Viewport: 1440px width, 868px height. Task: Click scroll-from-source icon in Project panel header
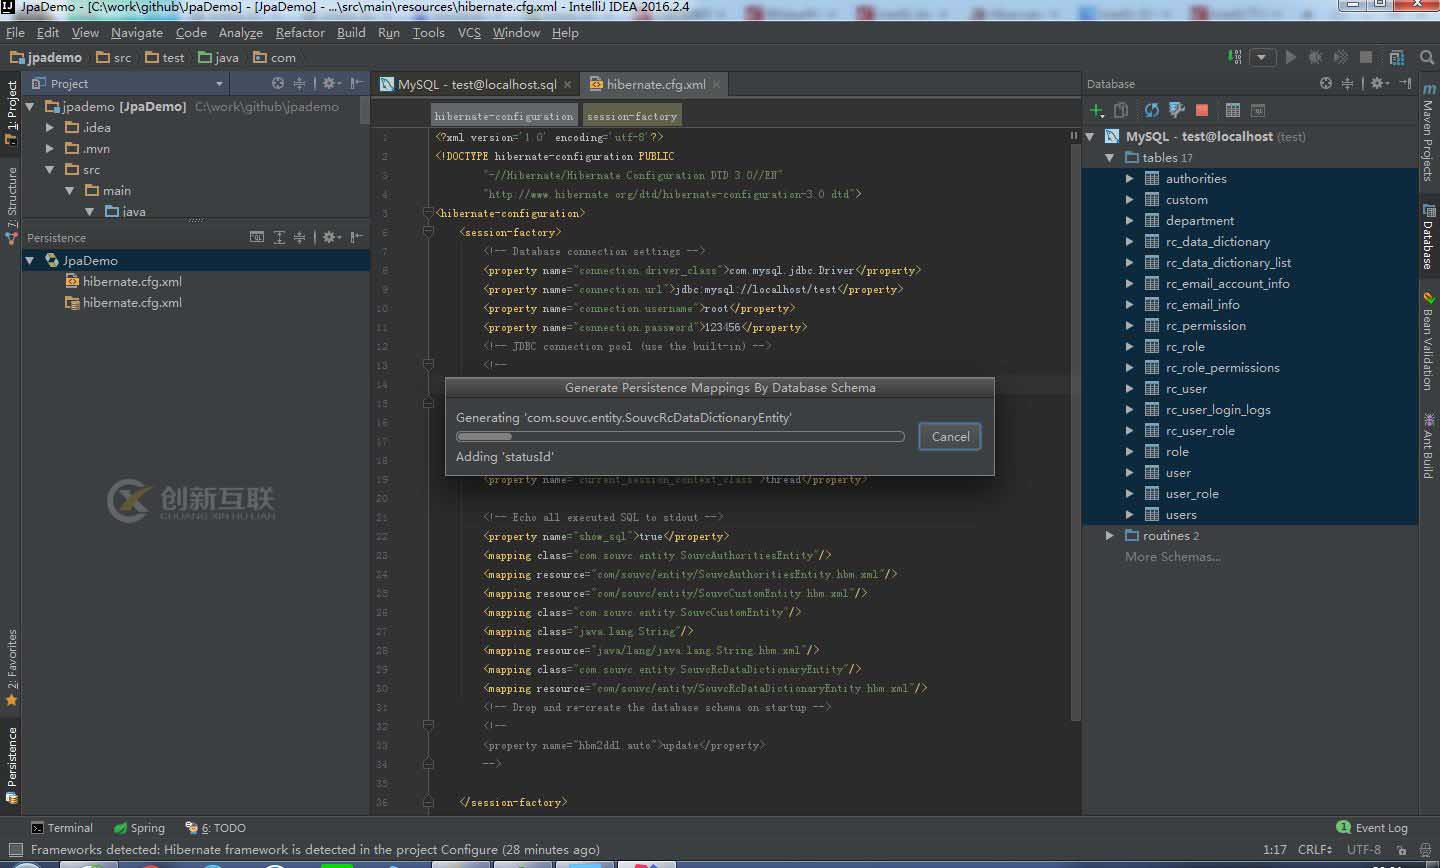click(x=278, y=83)
